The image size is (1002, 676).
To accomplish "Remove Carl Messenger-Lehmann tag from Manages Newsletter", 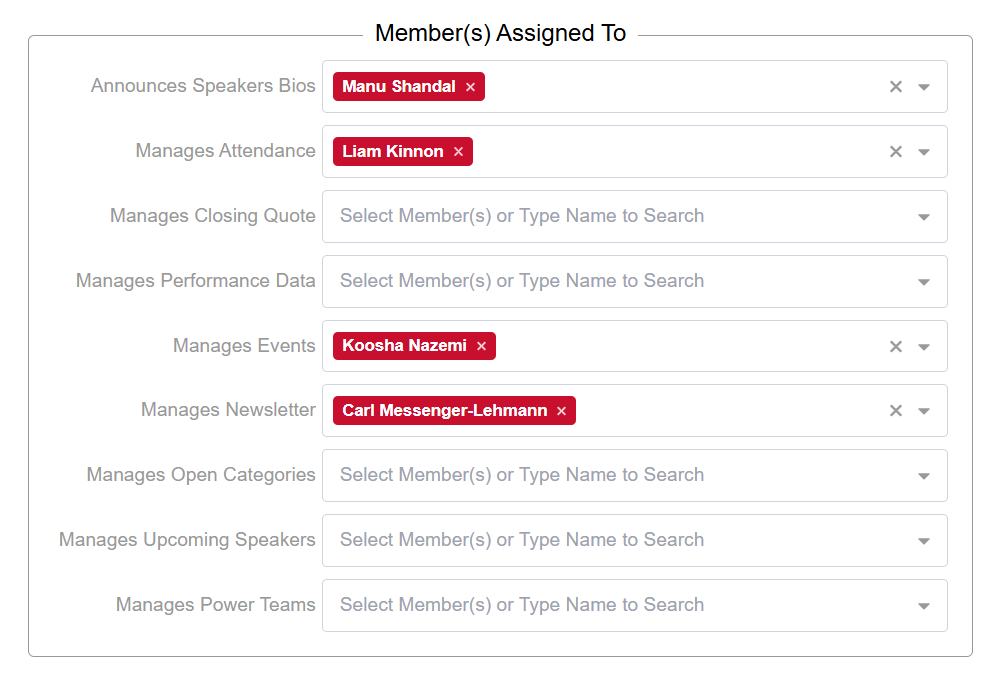I will [x=561, y=411].
